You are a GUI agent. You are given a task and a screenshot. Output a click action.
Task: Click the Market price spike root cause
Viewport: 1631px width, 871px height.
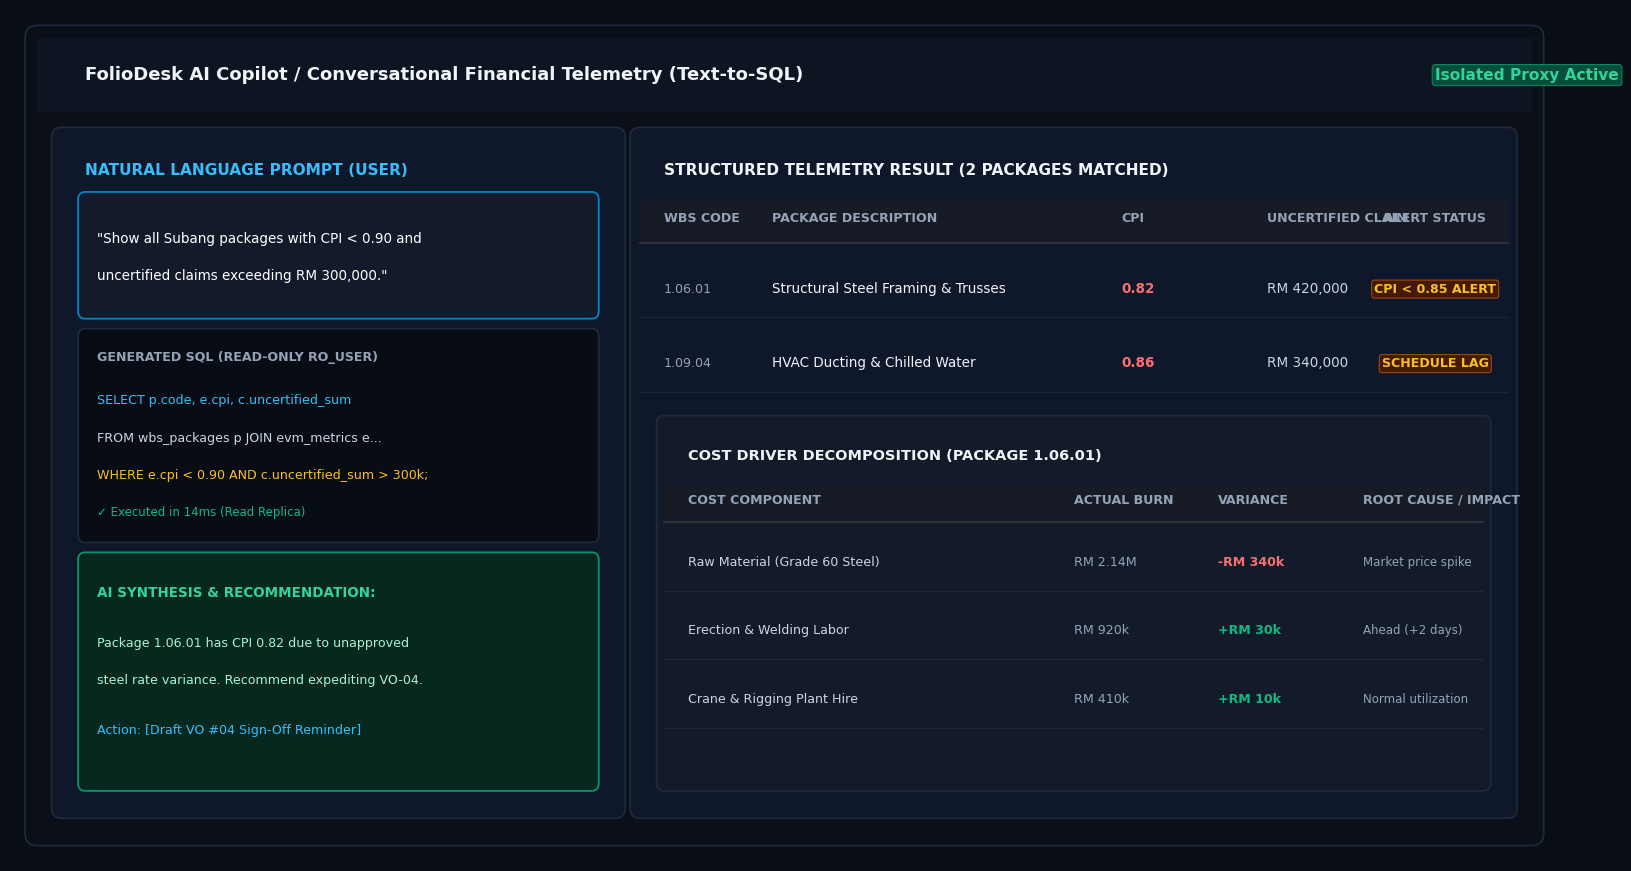tap(1417, 562)
